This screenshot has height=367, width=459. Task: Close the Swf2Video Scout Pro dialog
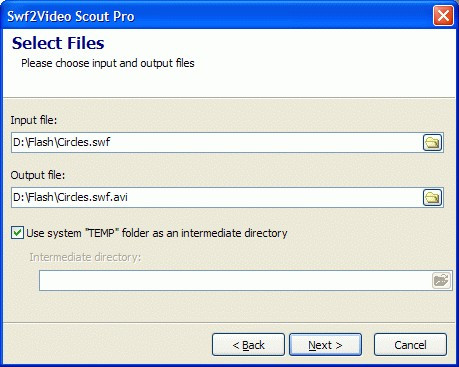point(443,15)
